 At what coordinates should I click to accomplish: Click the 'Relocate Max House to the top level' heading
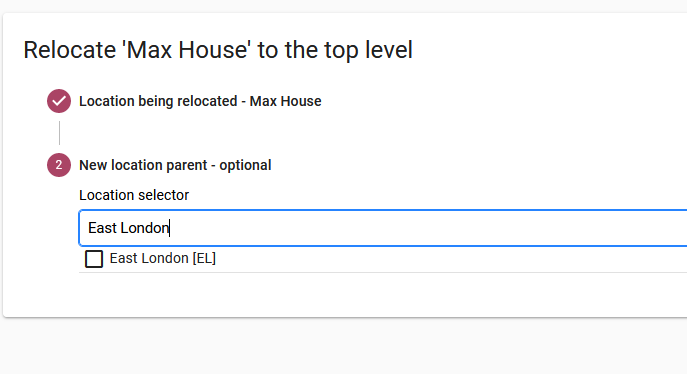click(218, 50)
